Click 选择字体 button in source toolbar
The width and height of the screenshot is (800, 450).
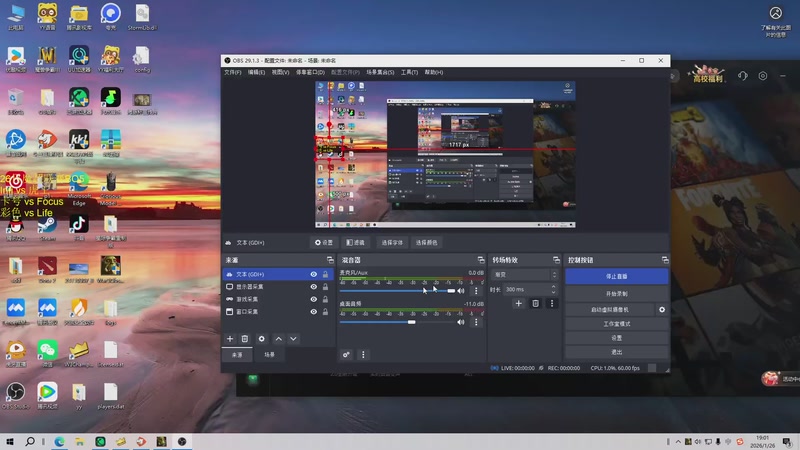(x=392, y=243)
